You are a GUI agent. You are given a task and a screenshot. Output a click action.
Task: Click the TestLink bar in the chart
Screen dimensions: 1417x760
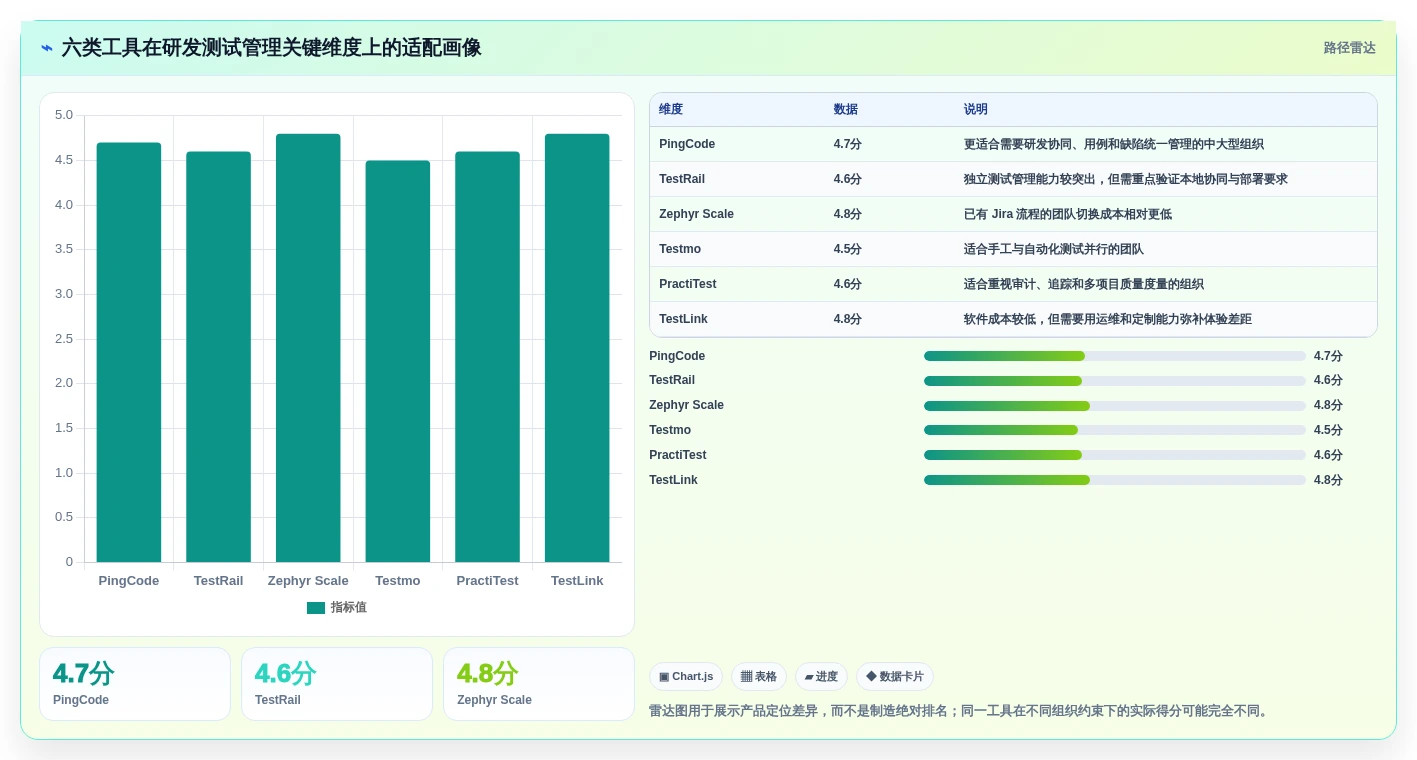[x=577, y=348]
